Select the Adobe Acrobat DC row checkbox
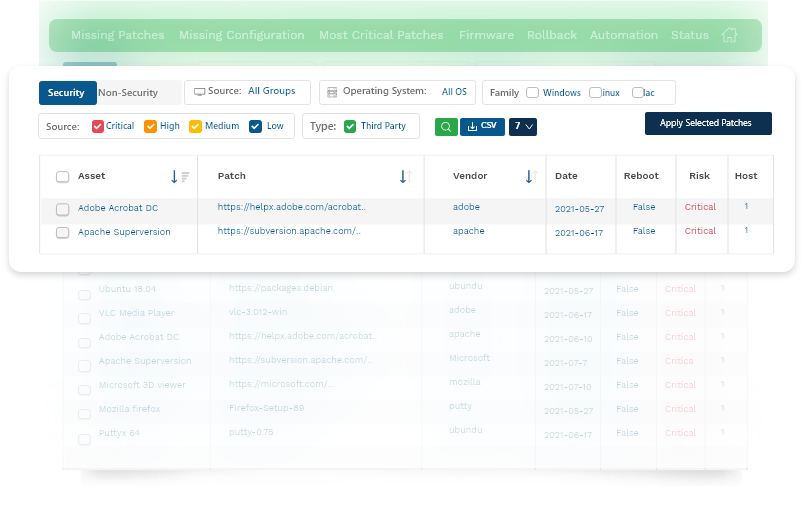 63,209
